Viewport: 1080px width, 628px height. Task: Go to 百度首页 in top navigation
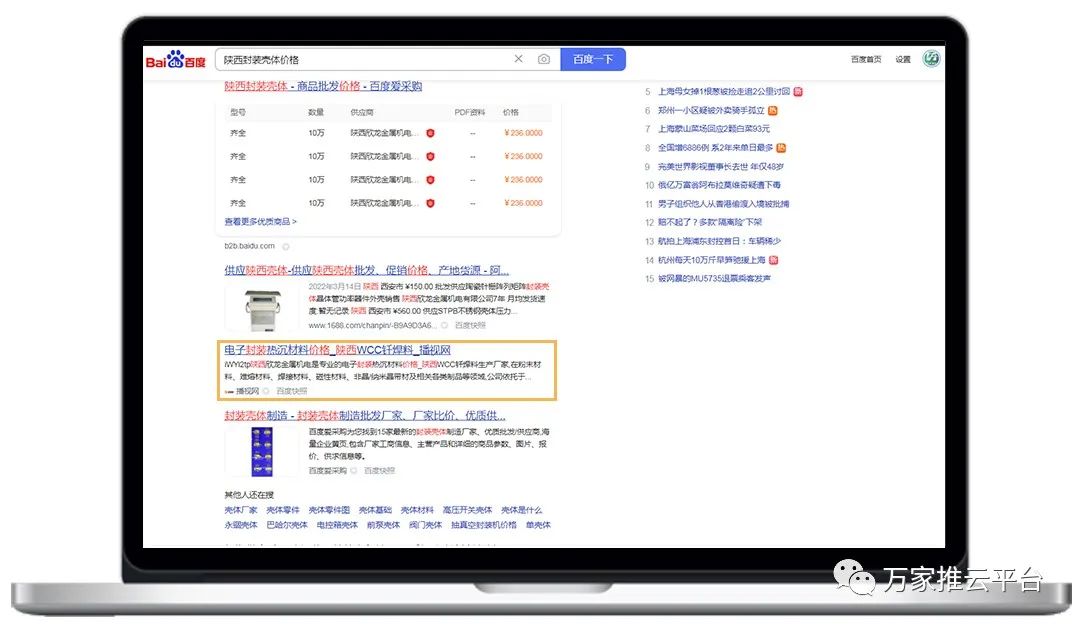[866, 60]
